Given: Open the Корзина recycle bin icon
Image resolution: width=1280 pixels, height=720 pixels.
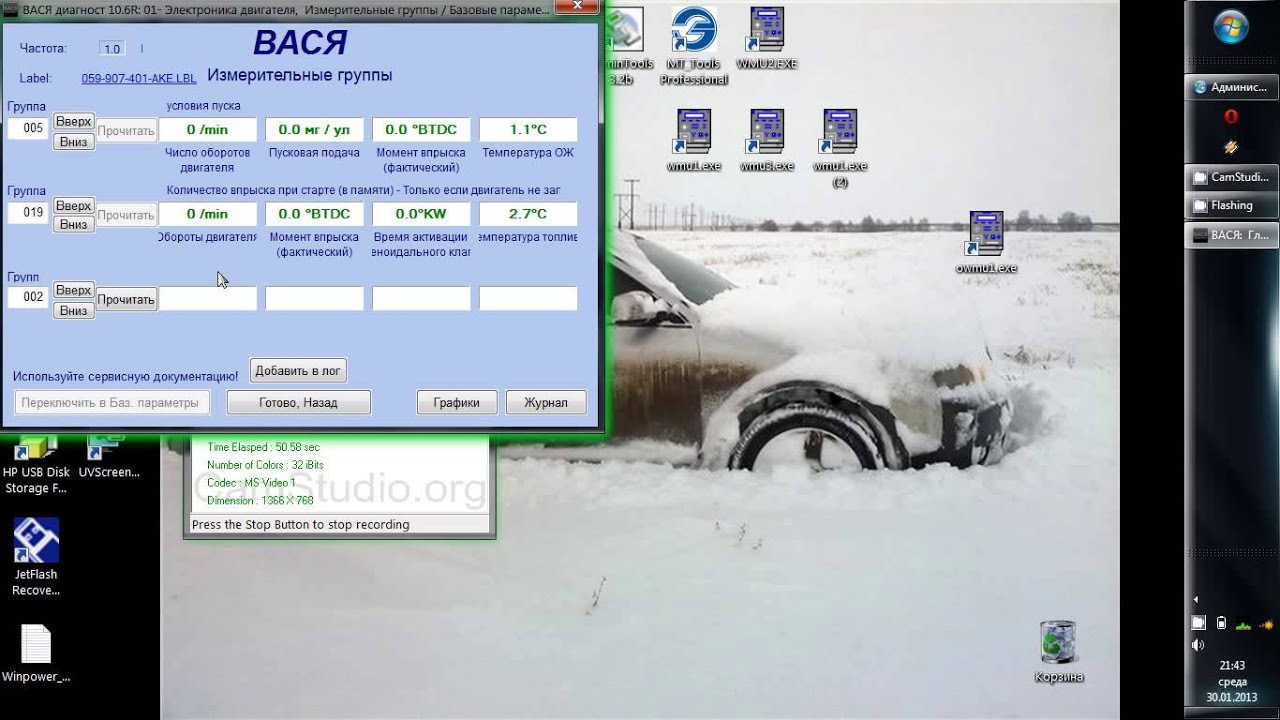Looking at the screenshot, I should tap(1058, 651).
